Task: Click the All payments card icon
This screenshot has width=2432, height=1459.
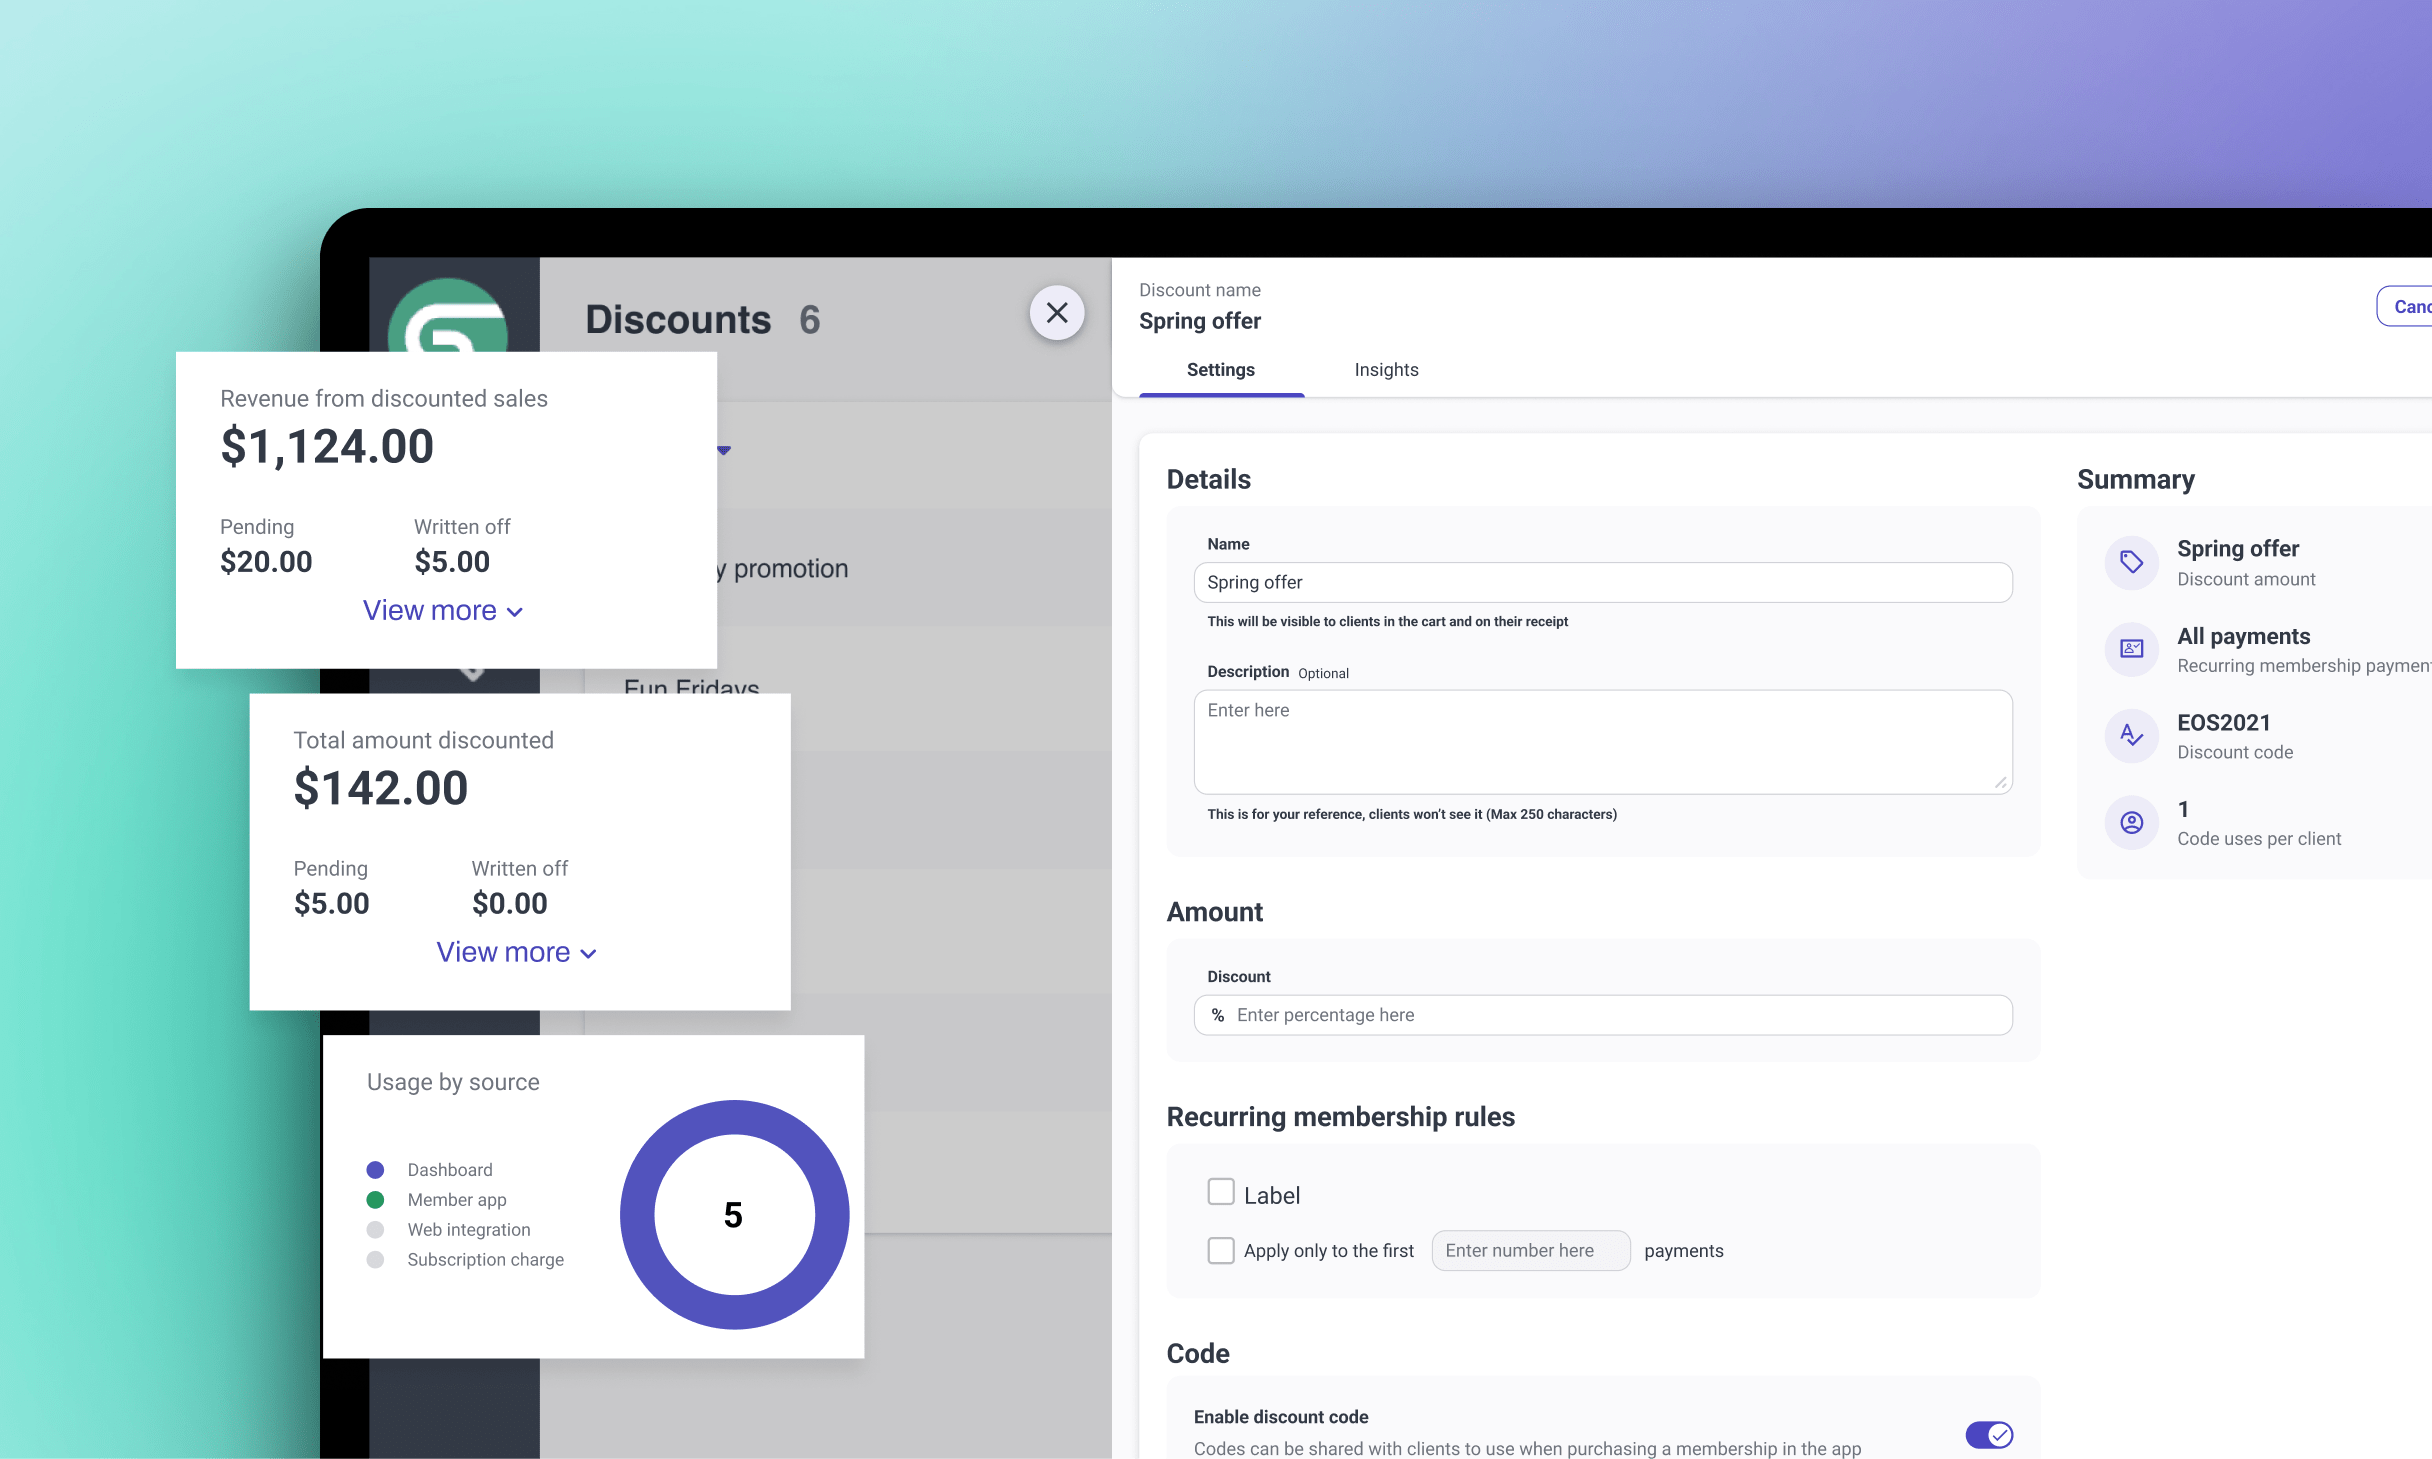Action: pos(2131,649)
